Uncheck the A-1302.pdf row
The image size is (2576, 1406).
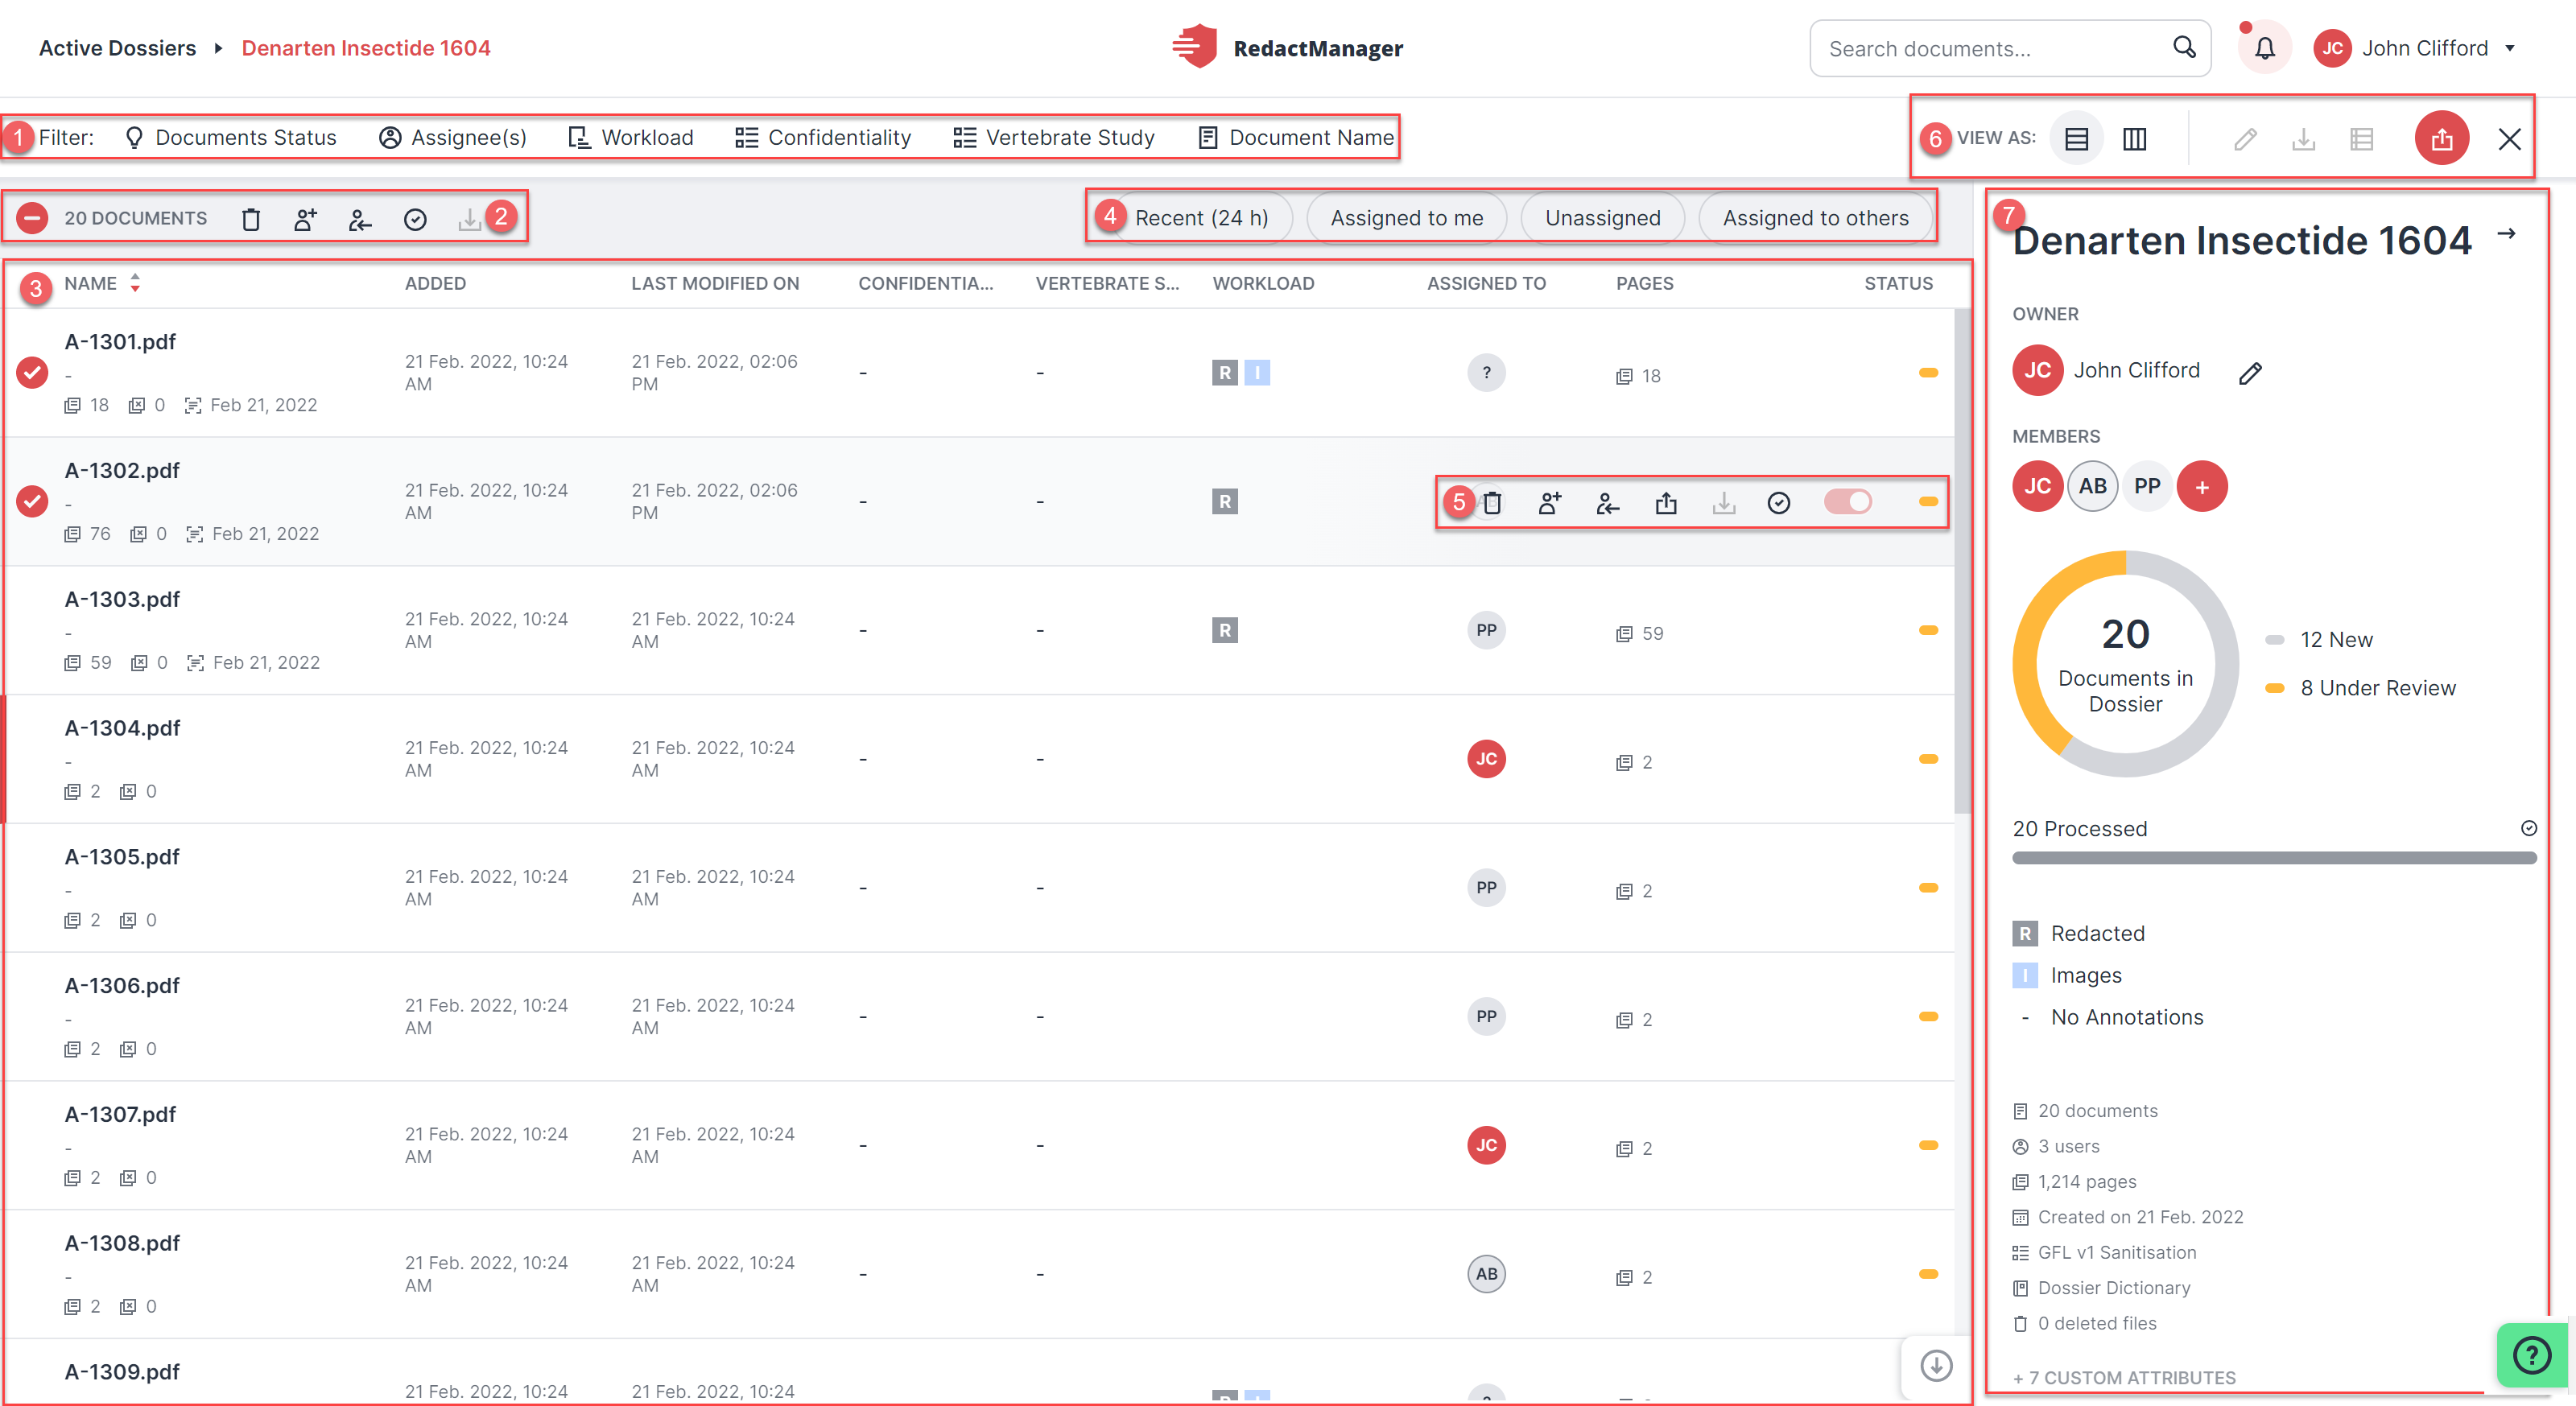coord(32,501)
